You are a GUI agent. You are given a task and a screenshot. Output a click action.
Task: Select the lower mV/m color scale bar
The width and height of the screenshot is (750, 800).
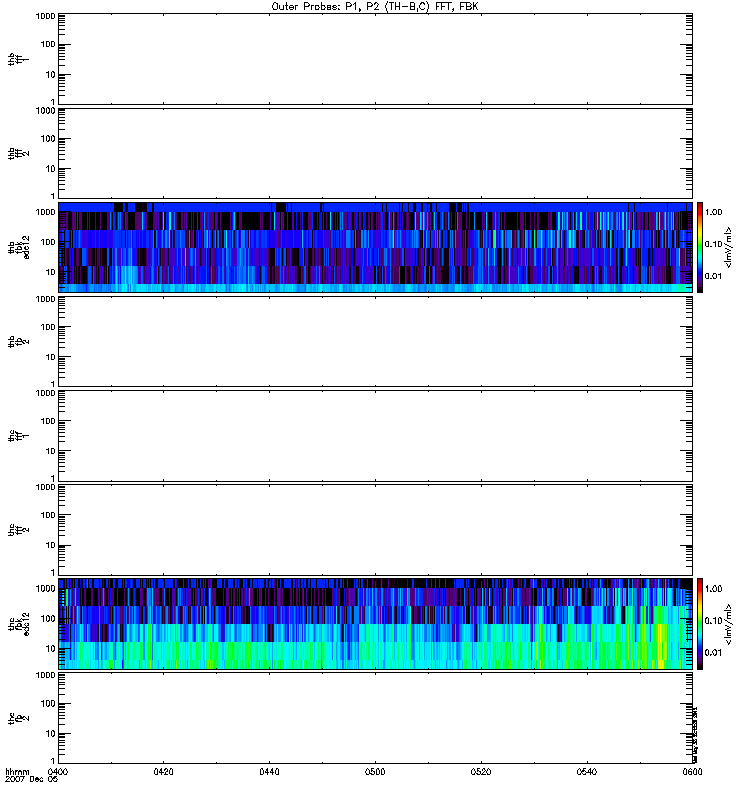700,624
